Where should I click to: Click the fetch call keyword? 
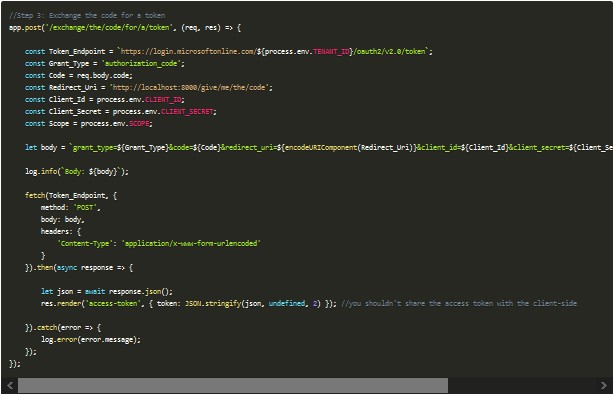[x=35, y=195]
